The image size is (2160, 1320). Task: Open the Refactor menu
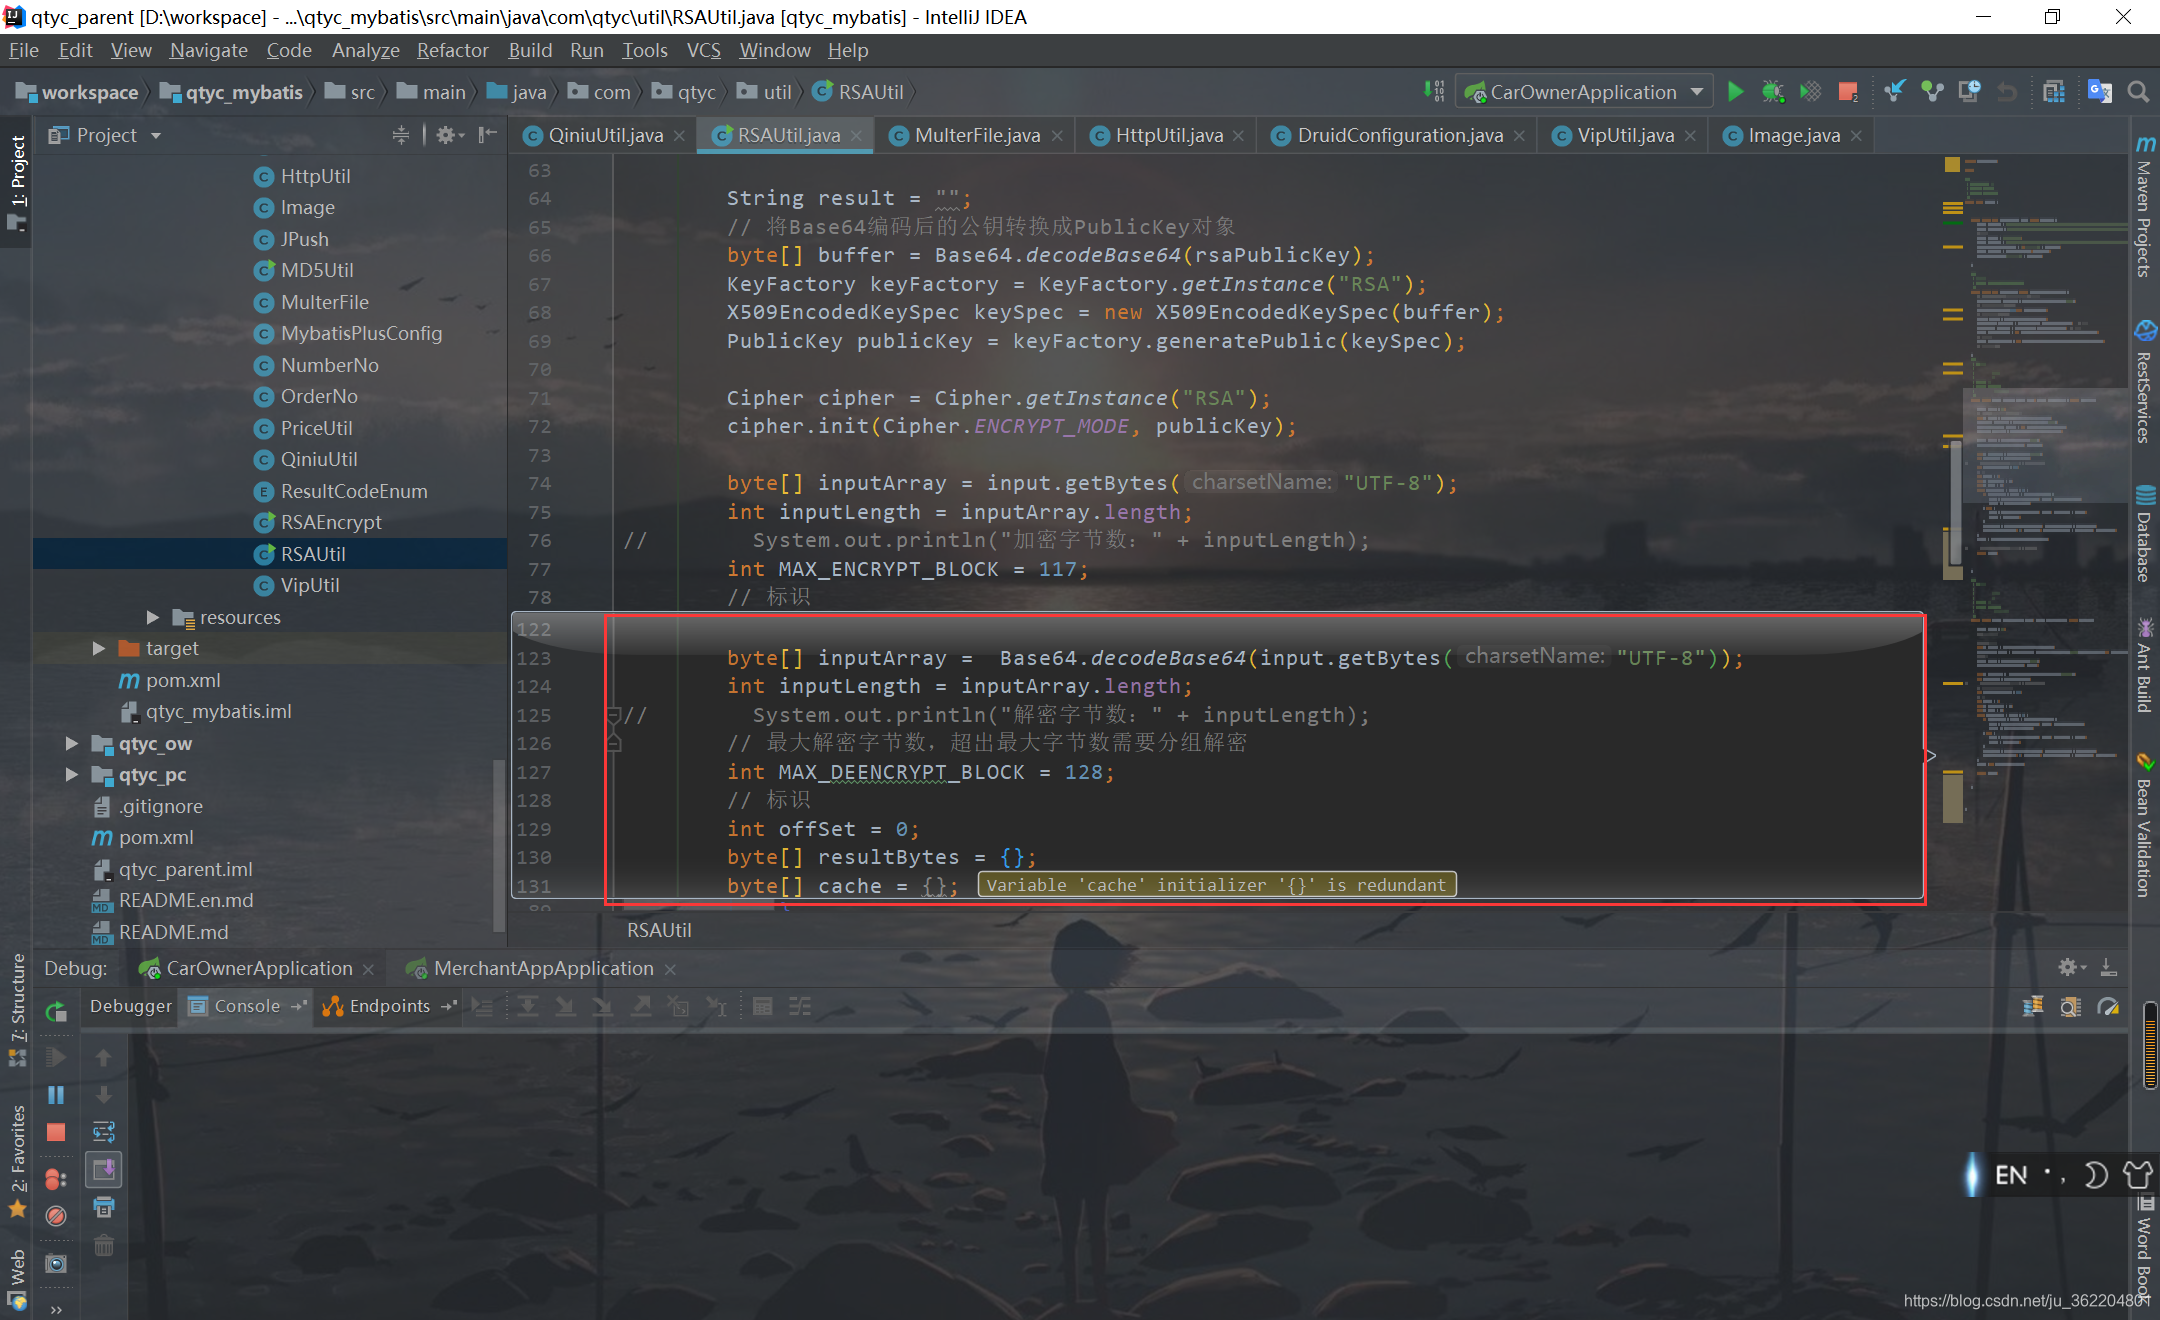452,50
